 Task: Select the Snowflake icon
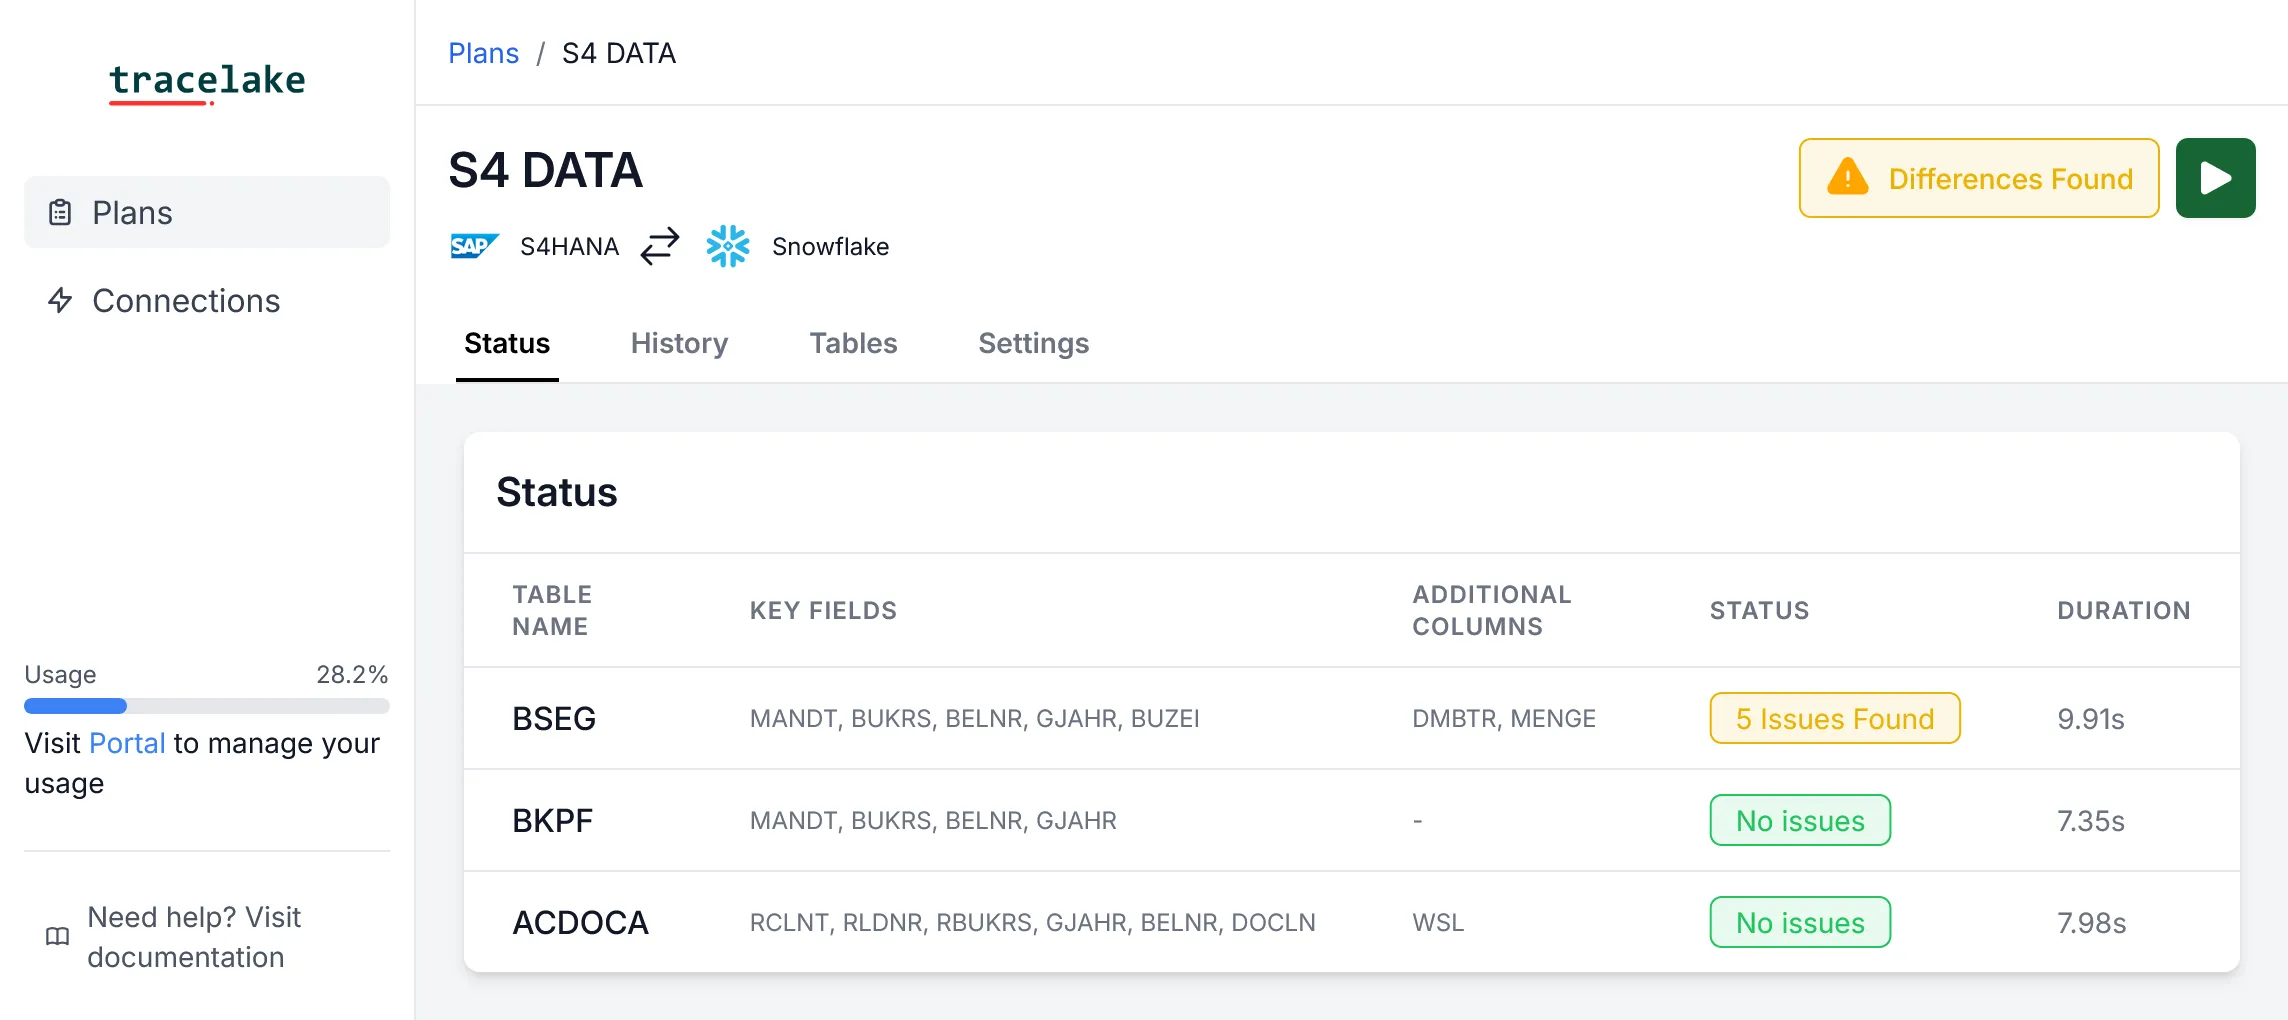(x=728, y=245)
